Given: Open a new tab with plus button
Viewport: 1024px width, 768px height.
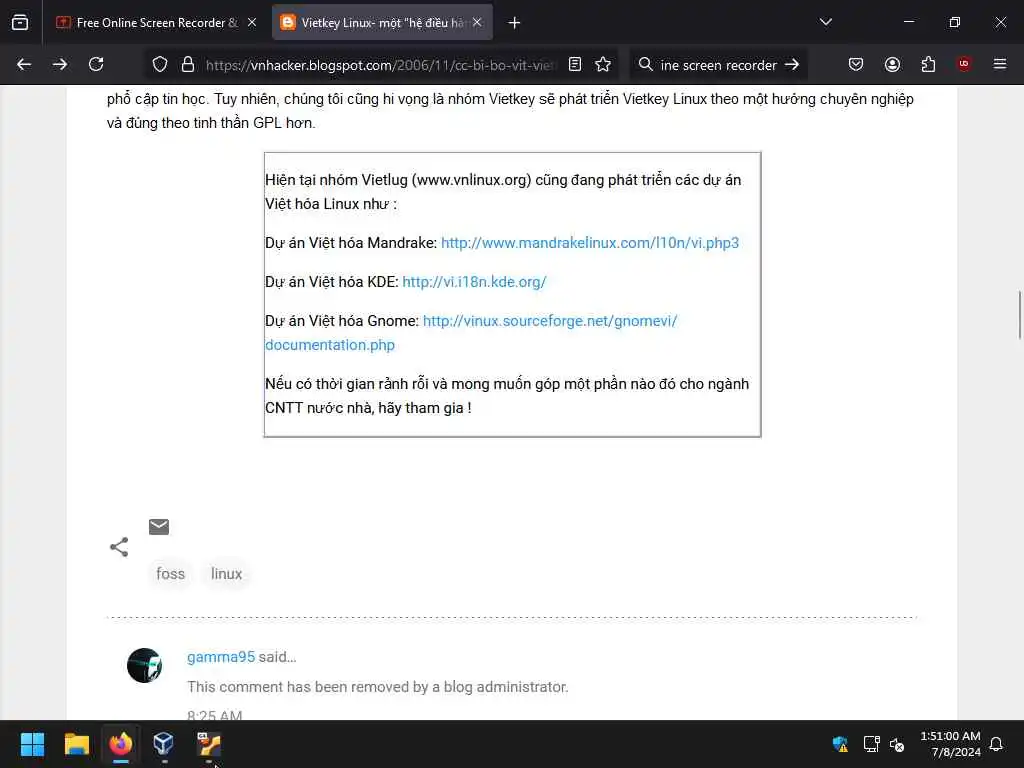Looking at the screenshot, I should pos(514,23).
